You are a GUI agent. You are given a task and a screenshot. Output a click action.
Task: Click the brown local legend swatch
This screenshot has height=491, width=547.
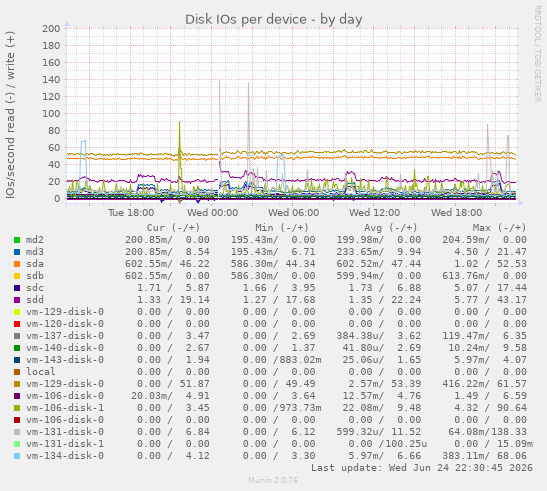pyautogui.click(x=17, y=372)
